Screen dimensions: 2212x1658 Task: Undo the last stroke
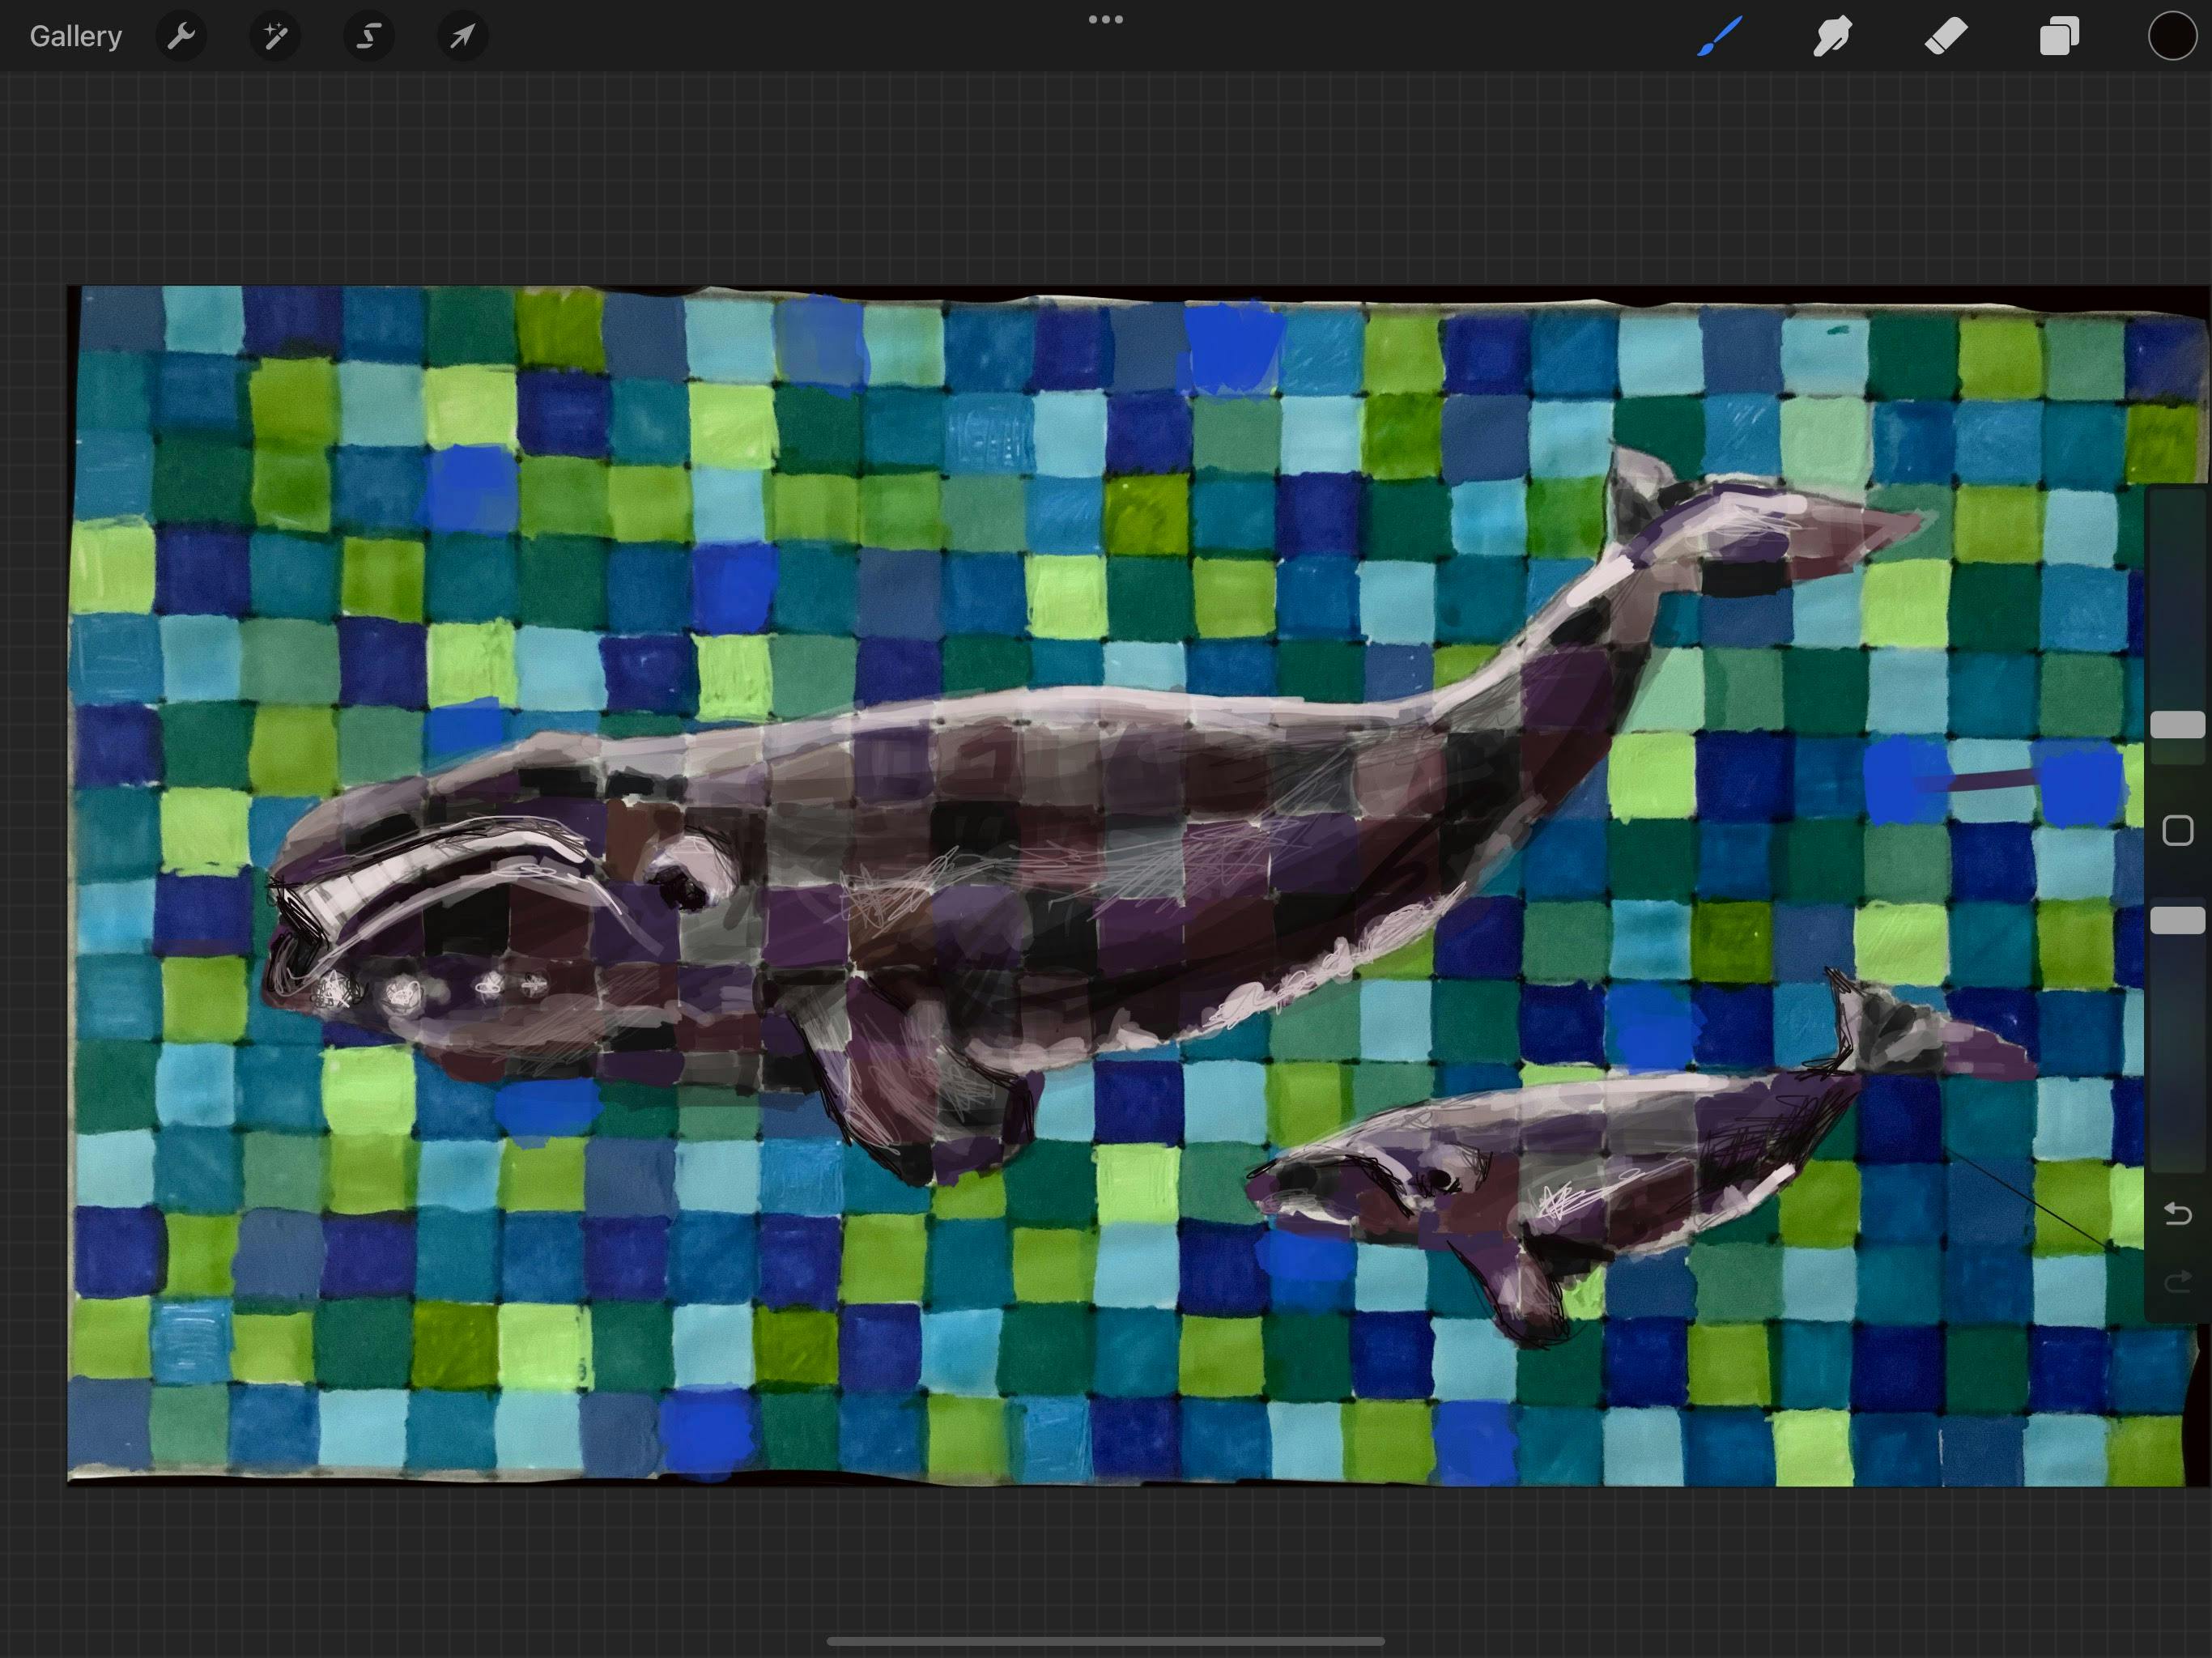[x=2178, y=1214]
